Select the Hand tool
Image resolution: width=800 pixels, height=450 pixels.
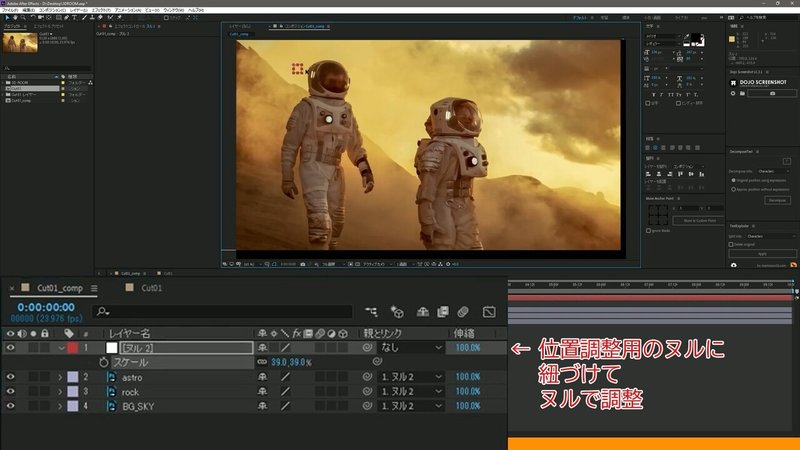pos(15,17)
